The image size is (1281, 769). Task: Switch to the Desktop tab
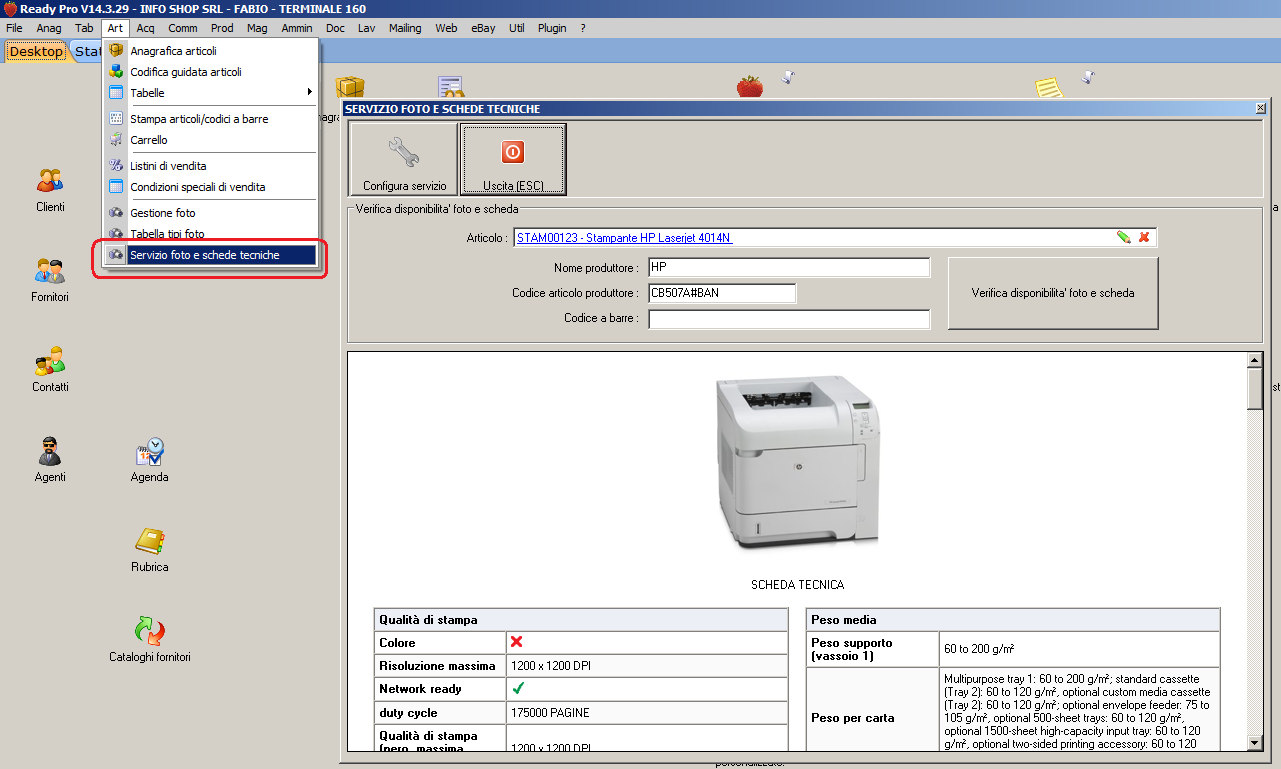coord(36,51)
